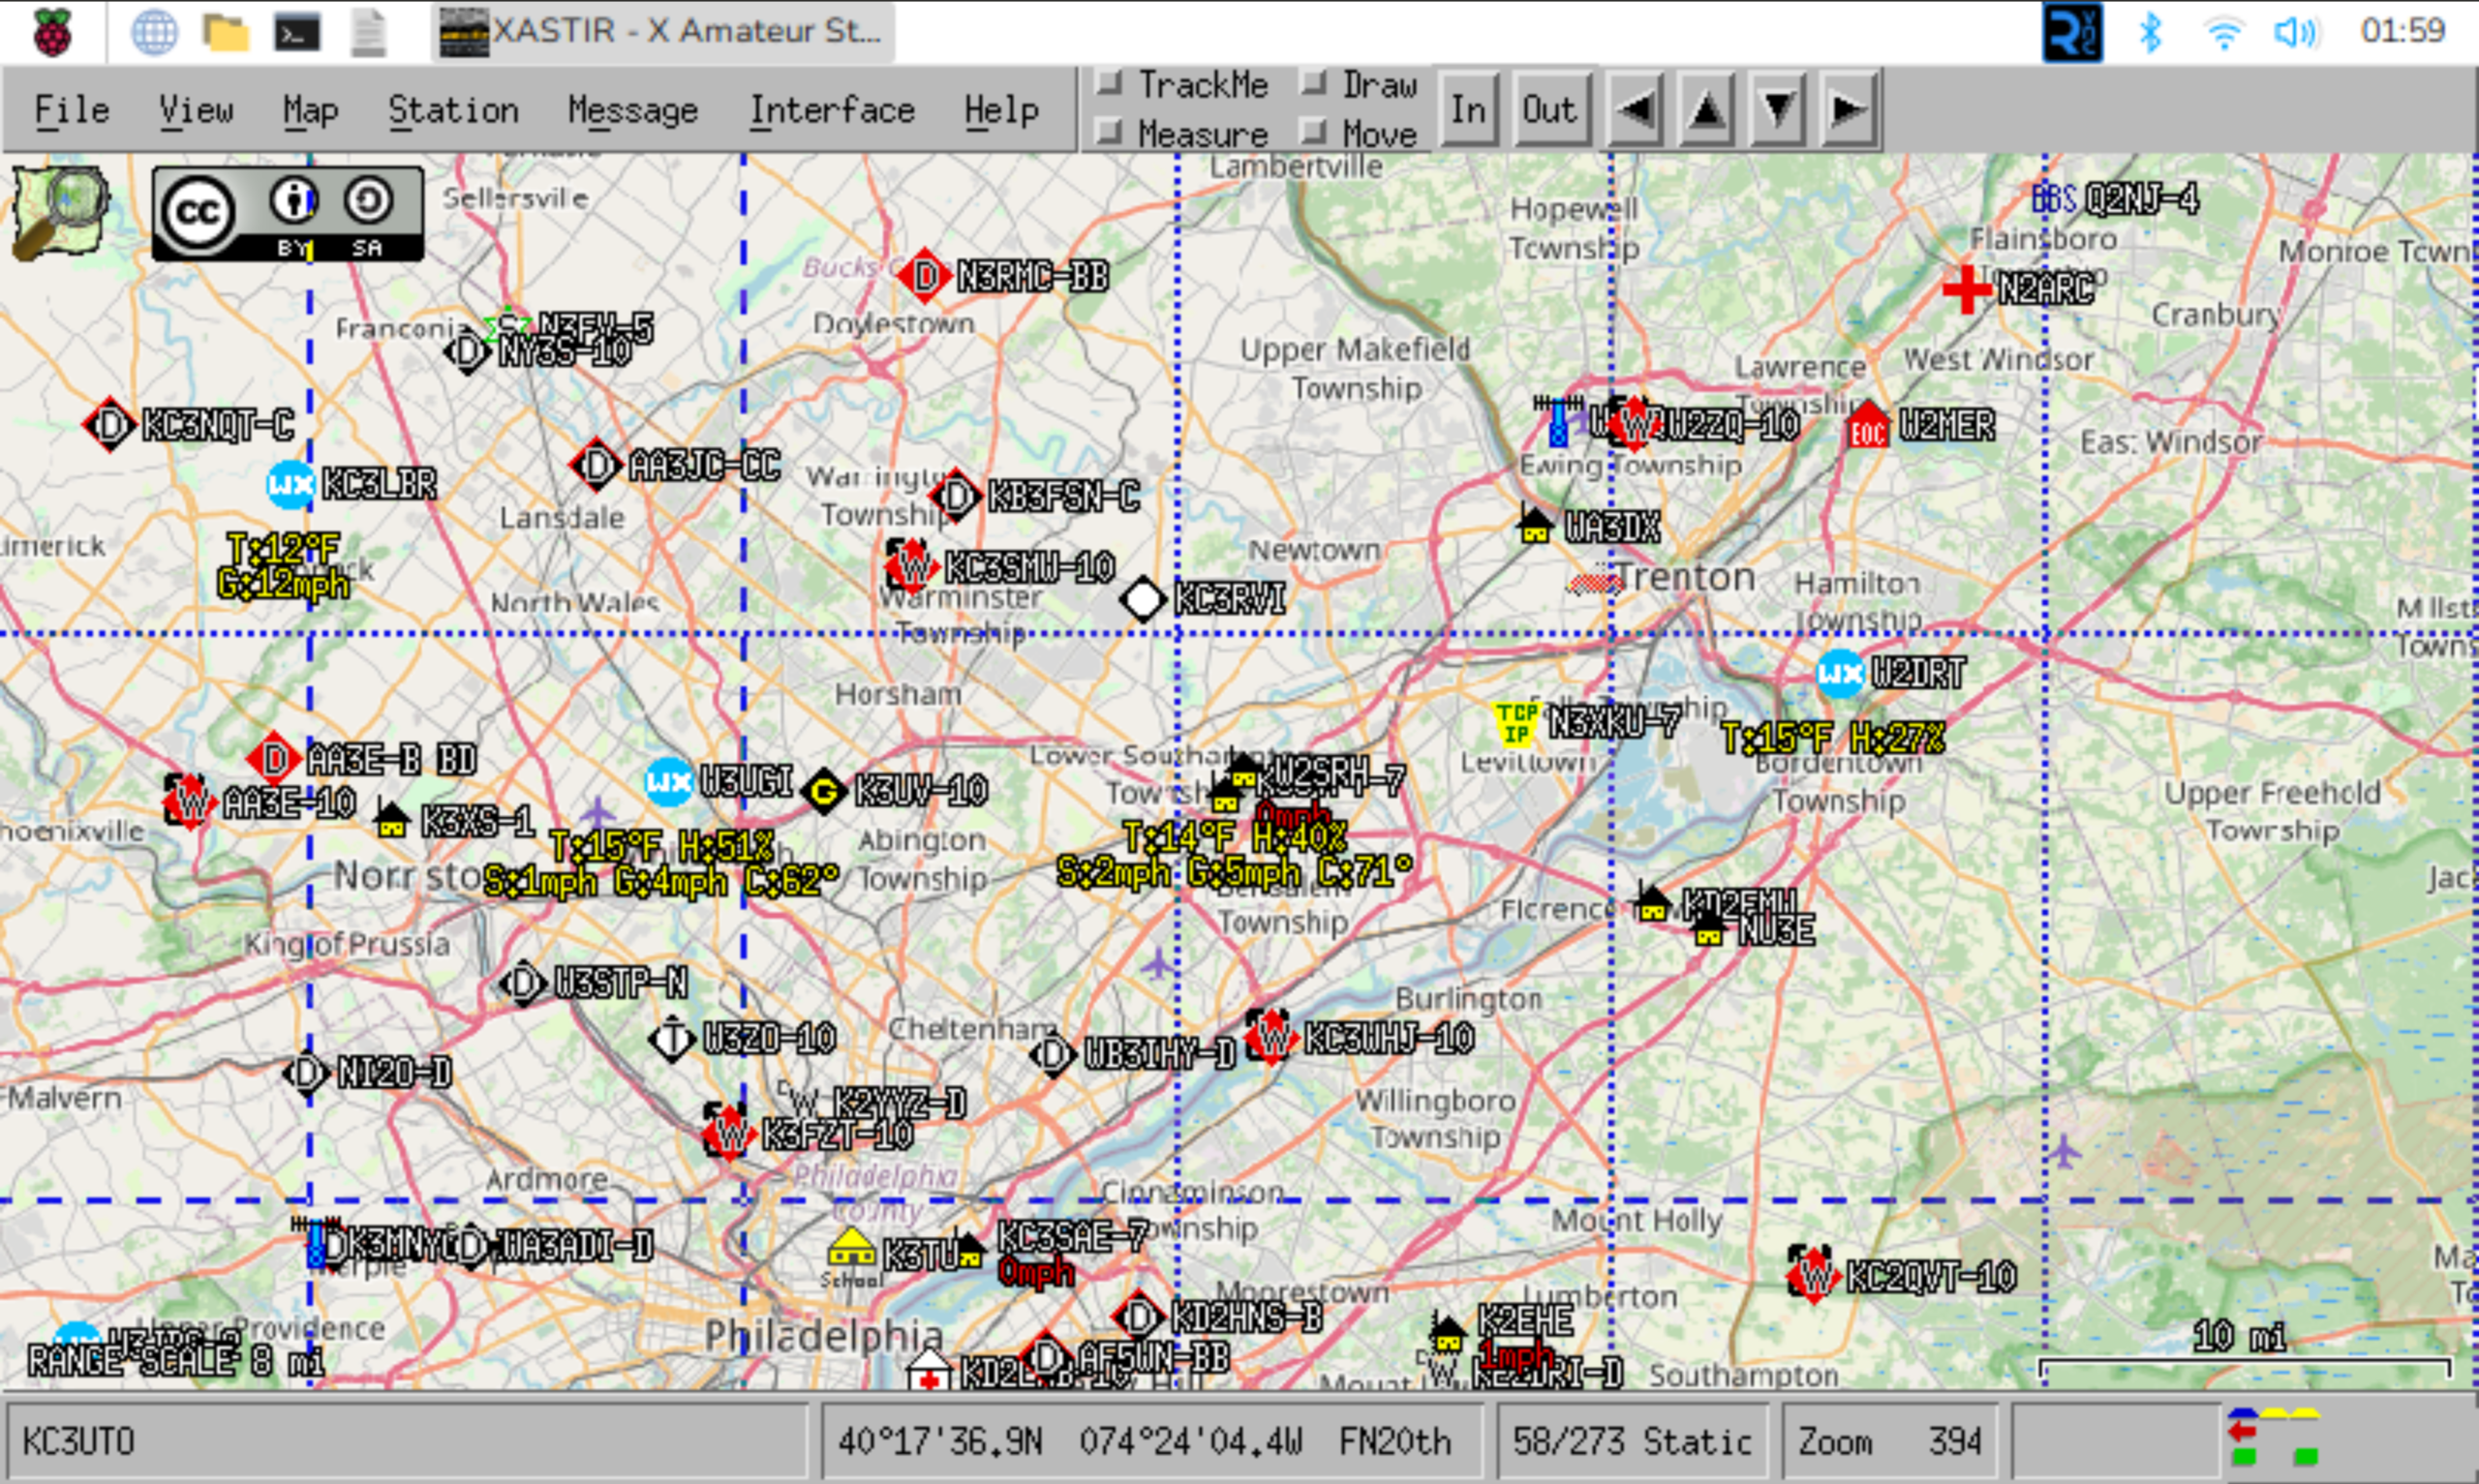Pan the map up with arrow button
This screenshot has width=2479, height=1484.
[1706, 110]
